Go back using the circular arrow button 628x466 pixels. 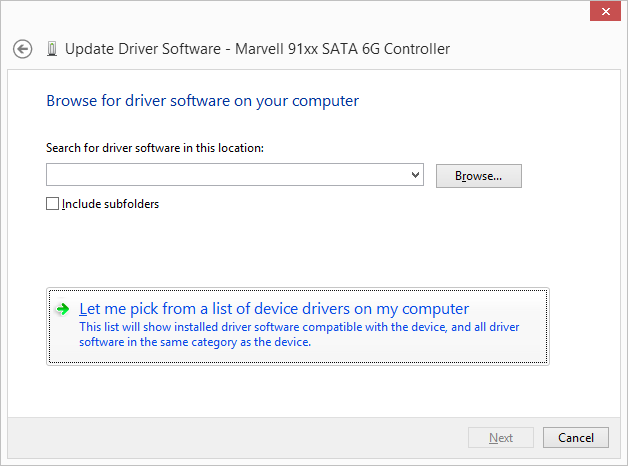[x=22, y=50]
